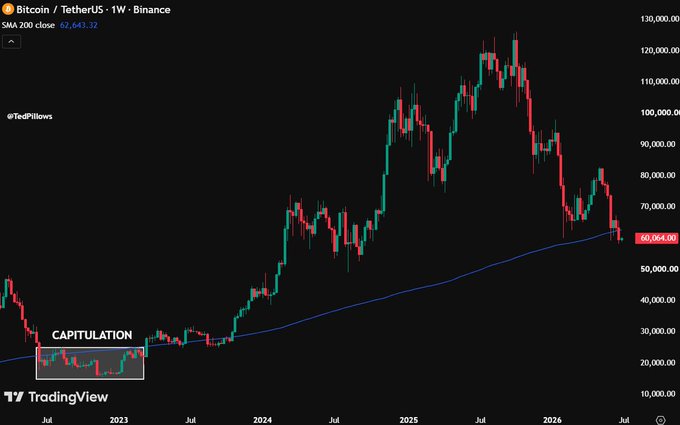Click the 80,000.00 price axis label

pyautogui.click(x=660, y=175)
